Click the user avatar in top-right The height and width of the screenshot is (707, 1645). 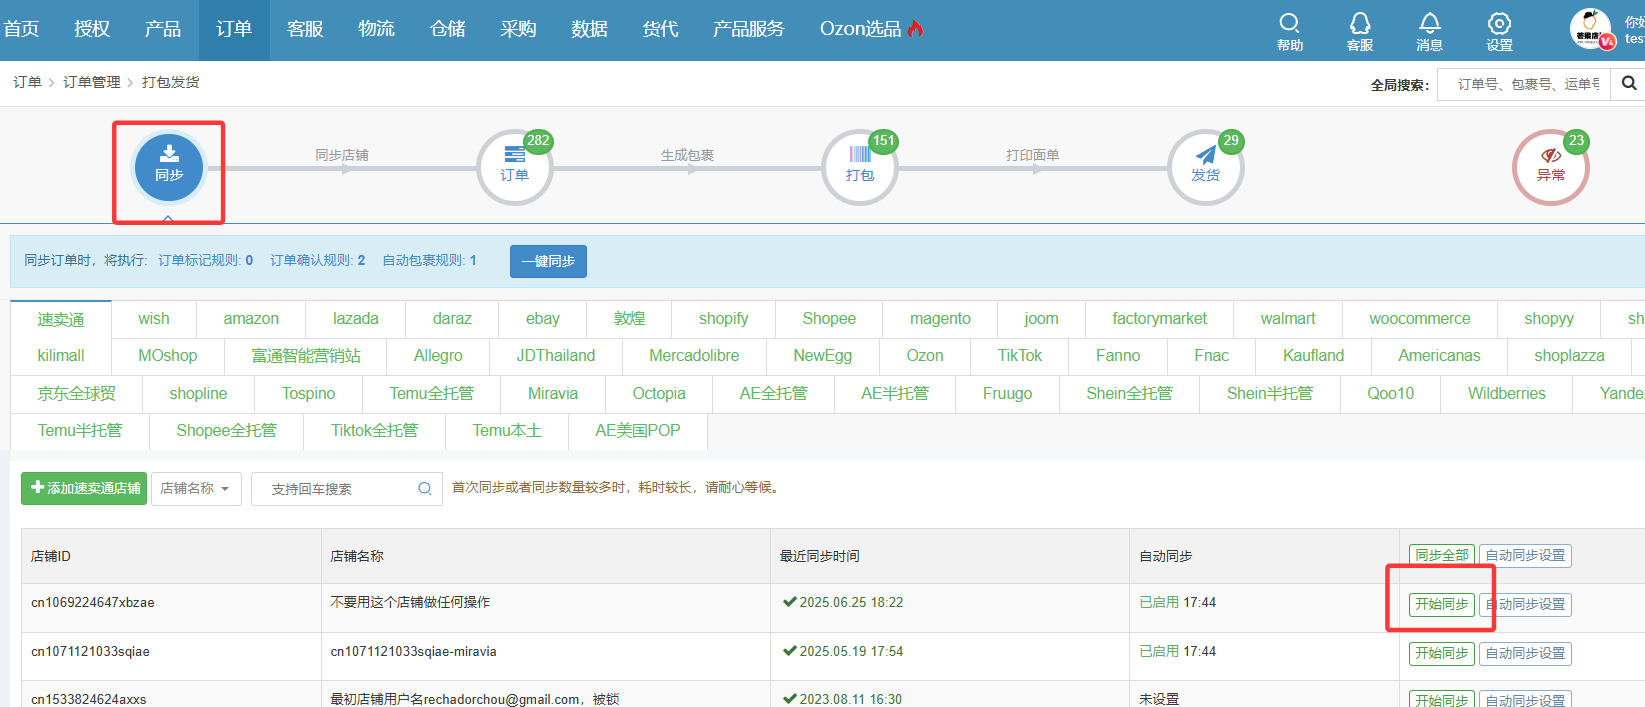pyautogui.click(x=1591, y=29)
